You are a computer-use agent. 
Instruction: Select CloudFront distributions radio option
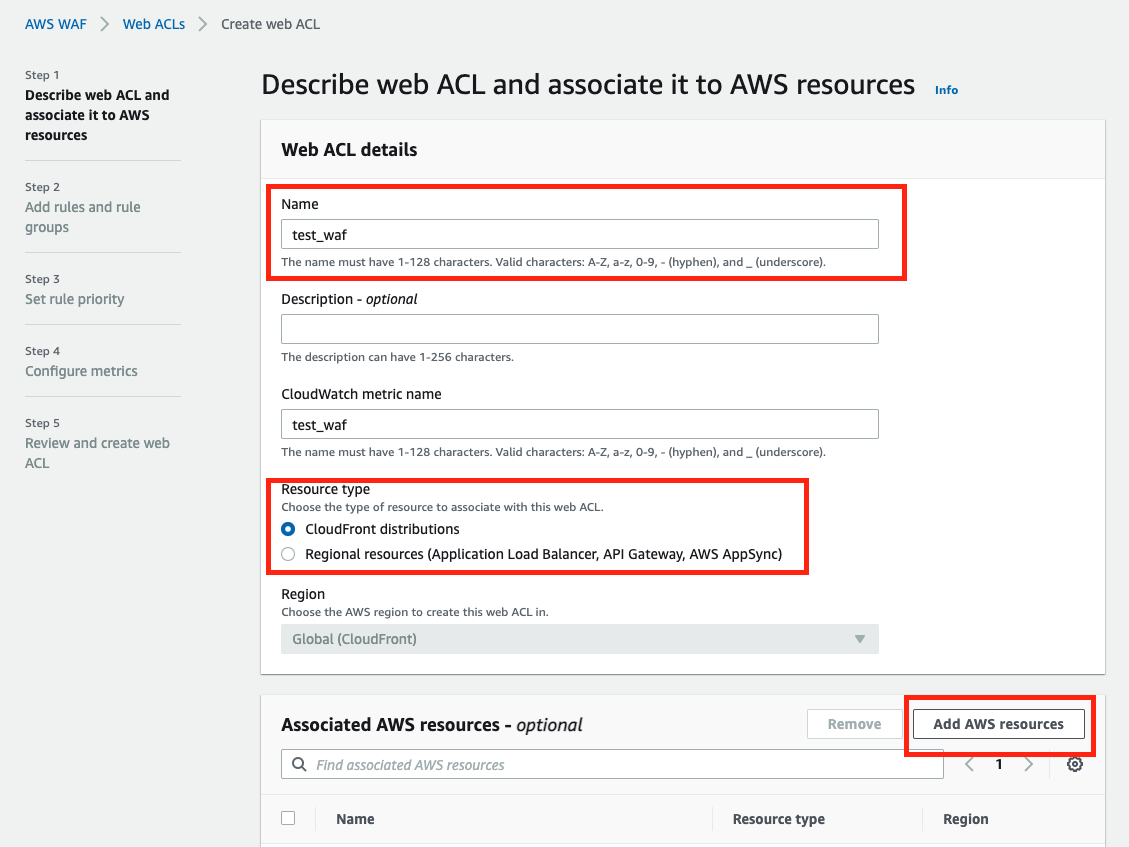(x=289, y=529)
